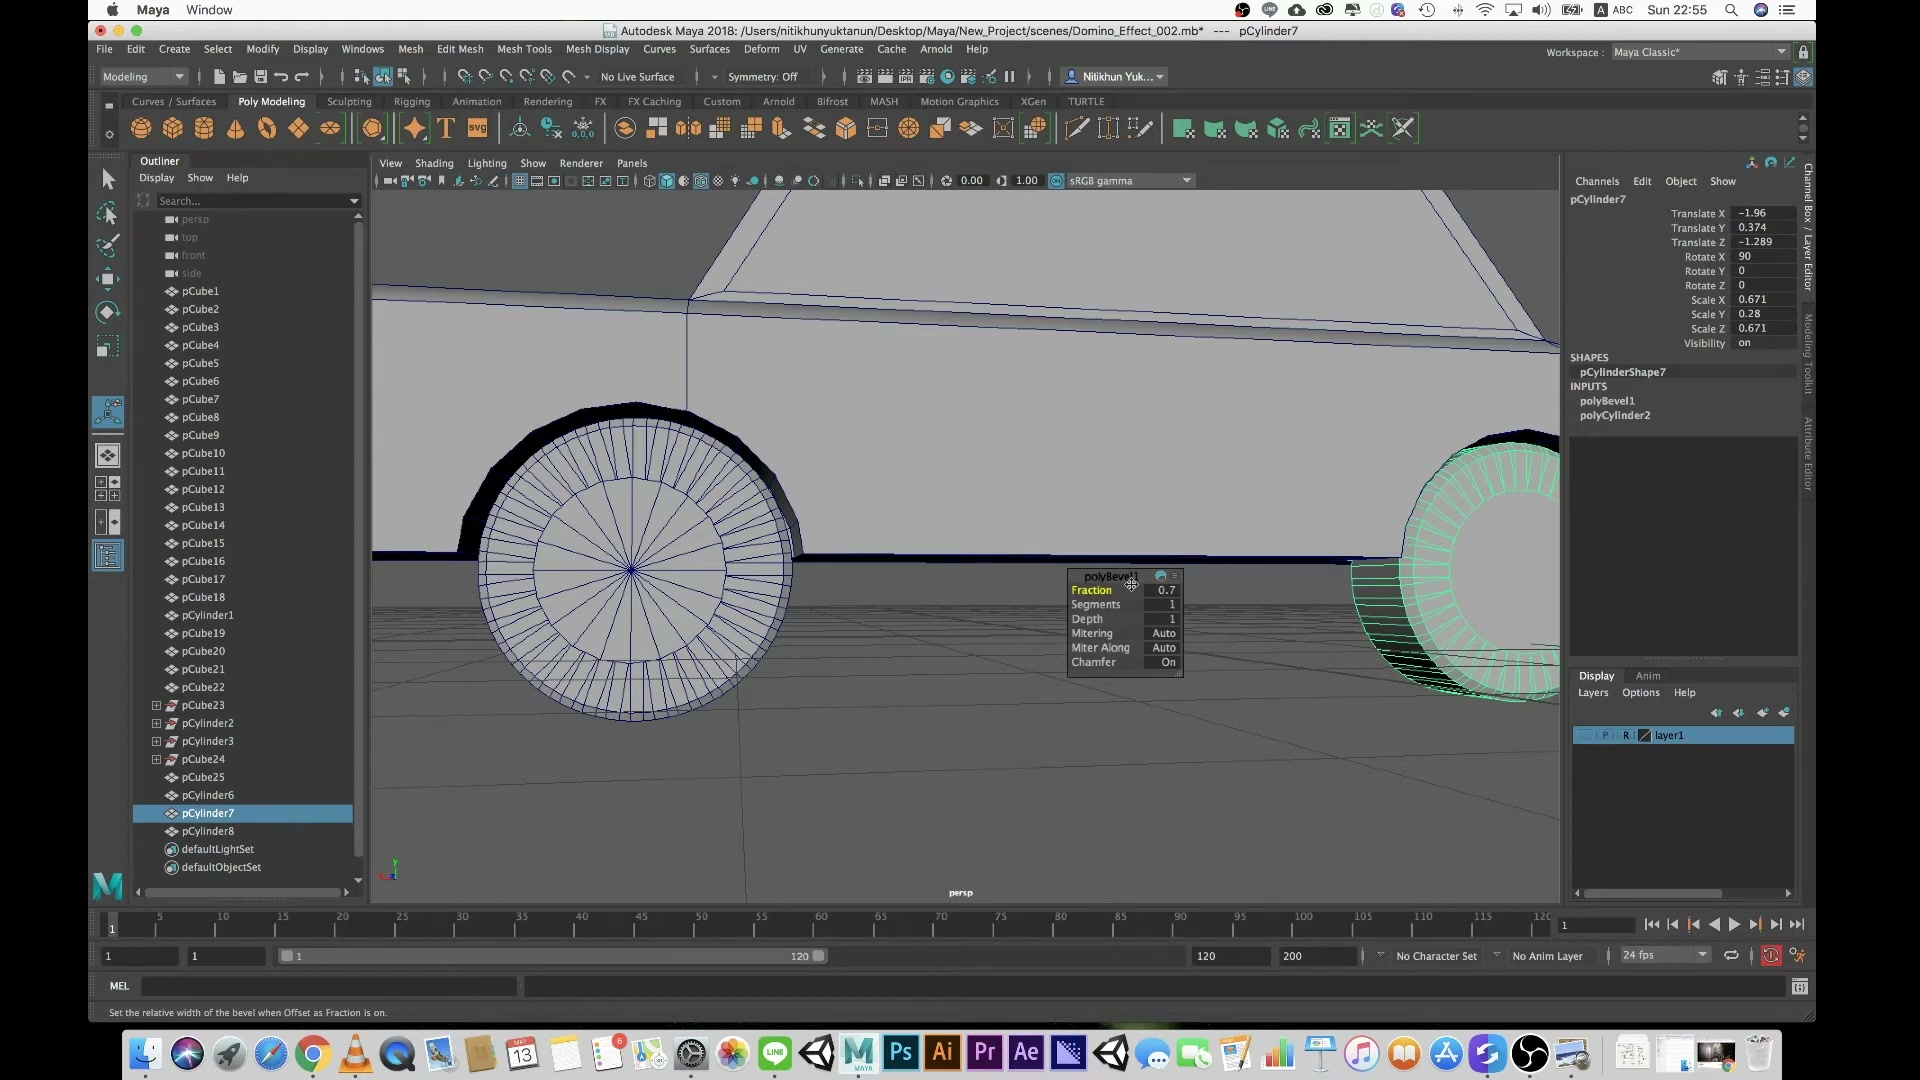
Task: Switch to the Sculpting shelf tab
Action: (x=349, y=102)
